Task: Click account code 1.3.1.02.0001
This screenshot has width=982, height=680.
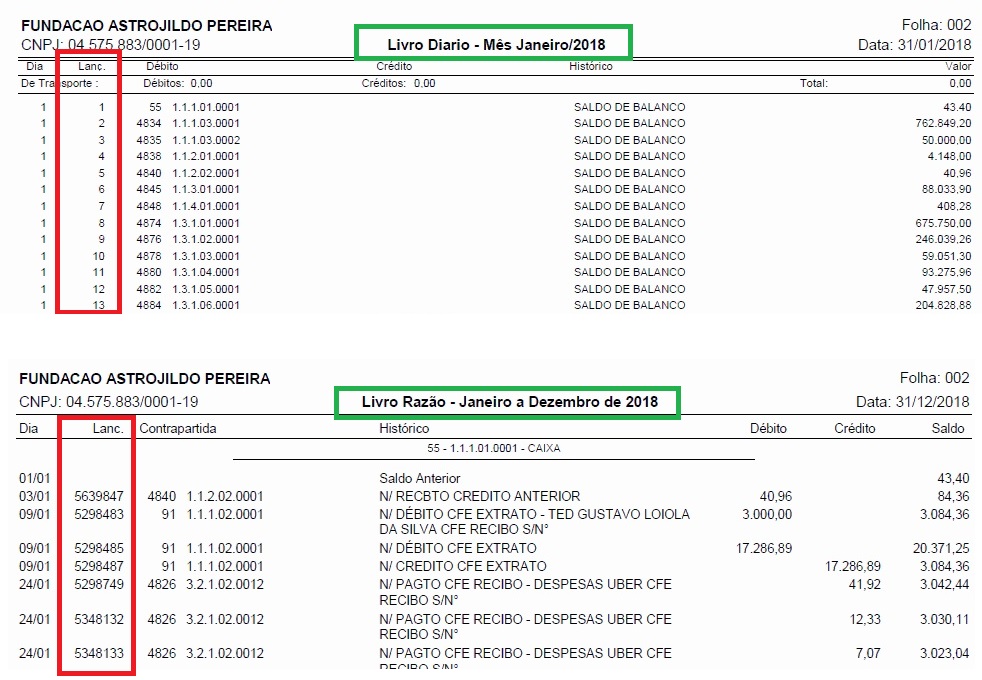Action: click(206, 239)
